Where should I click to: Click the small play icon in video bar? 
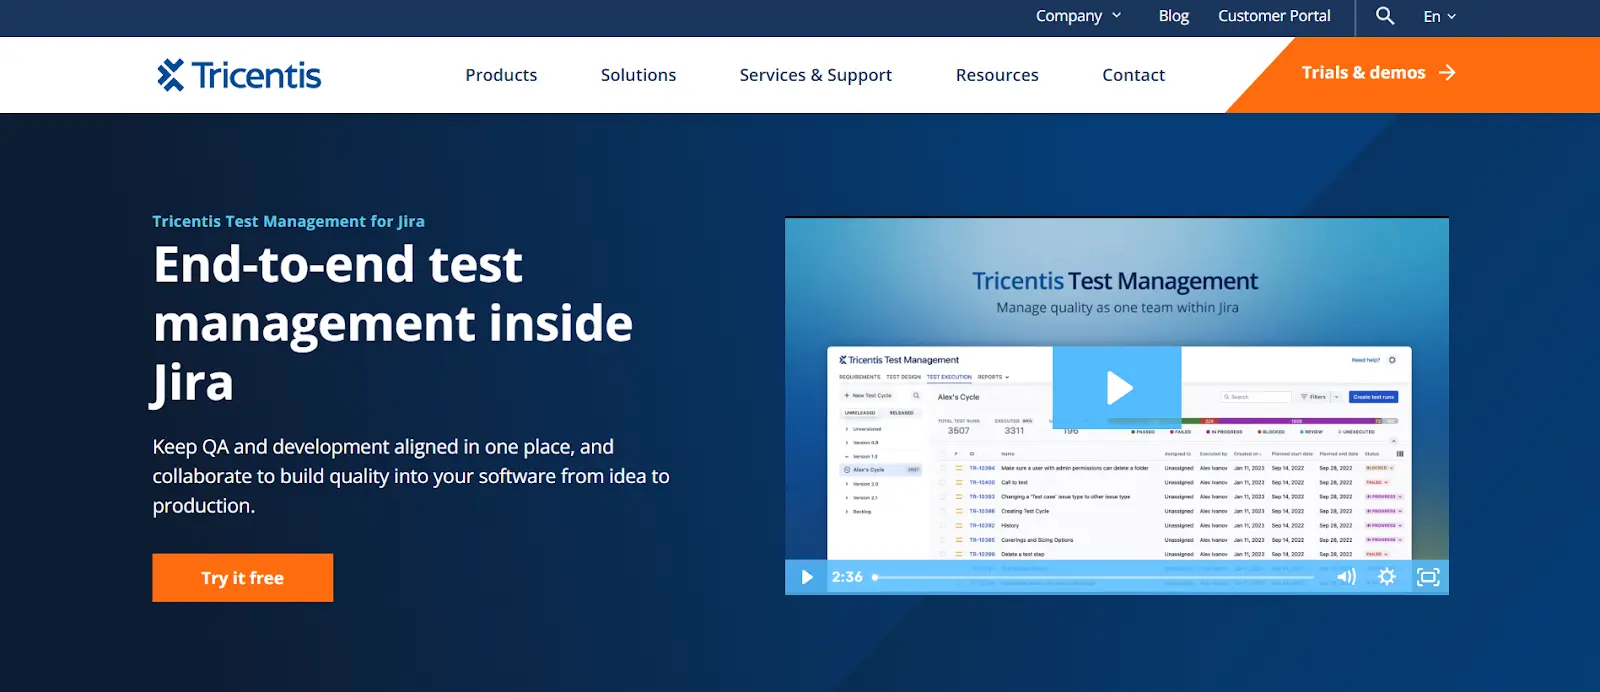coord(807,577)
